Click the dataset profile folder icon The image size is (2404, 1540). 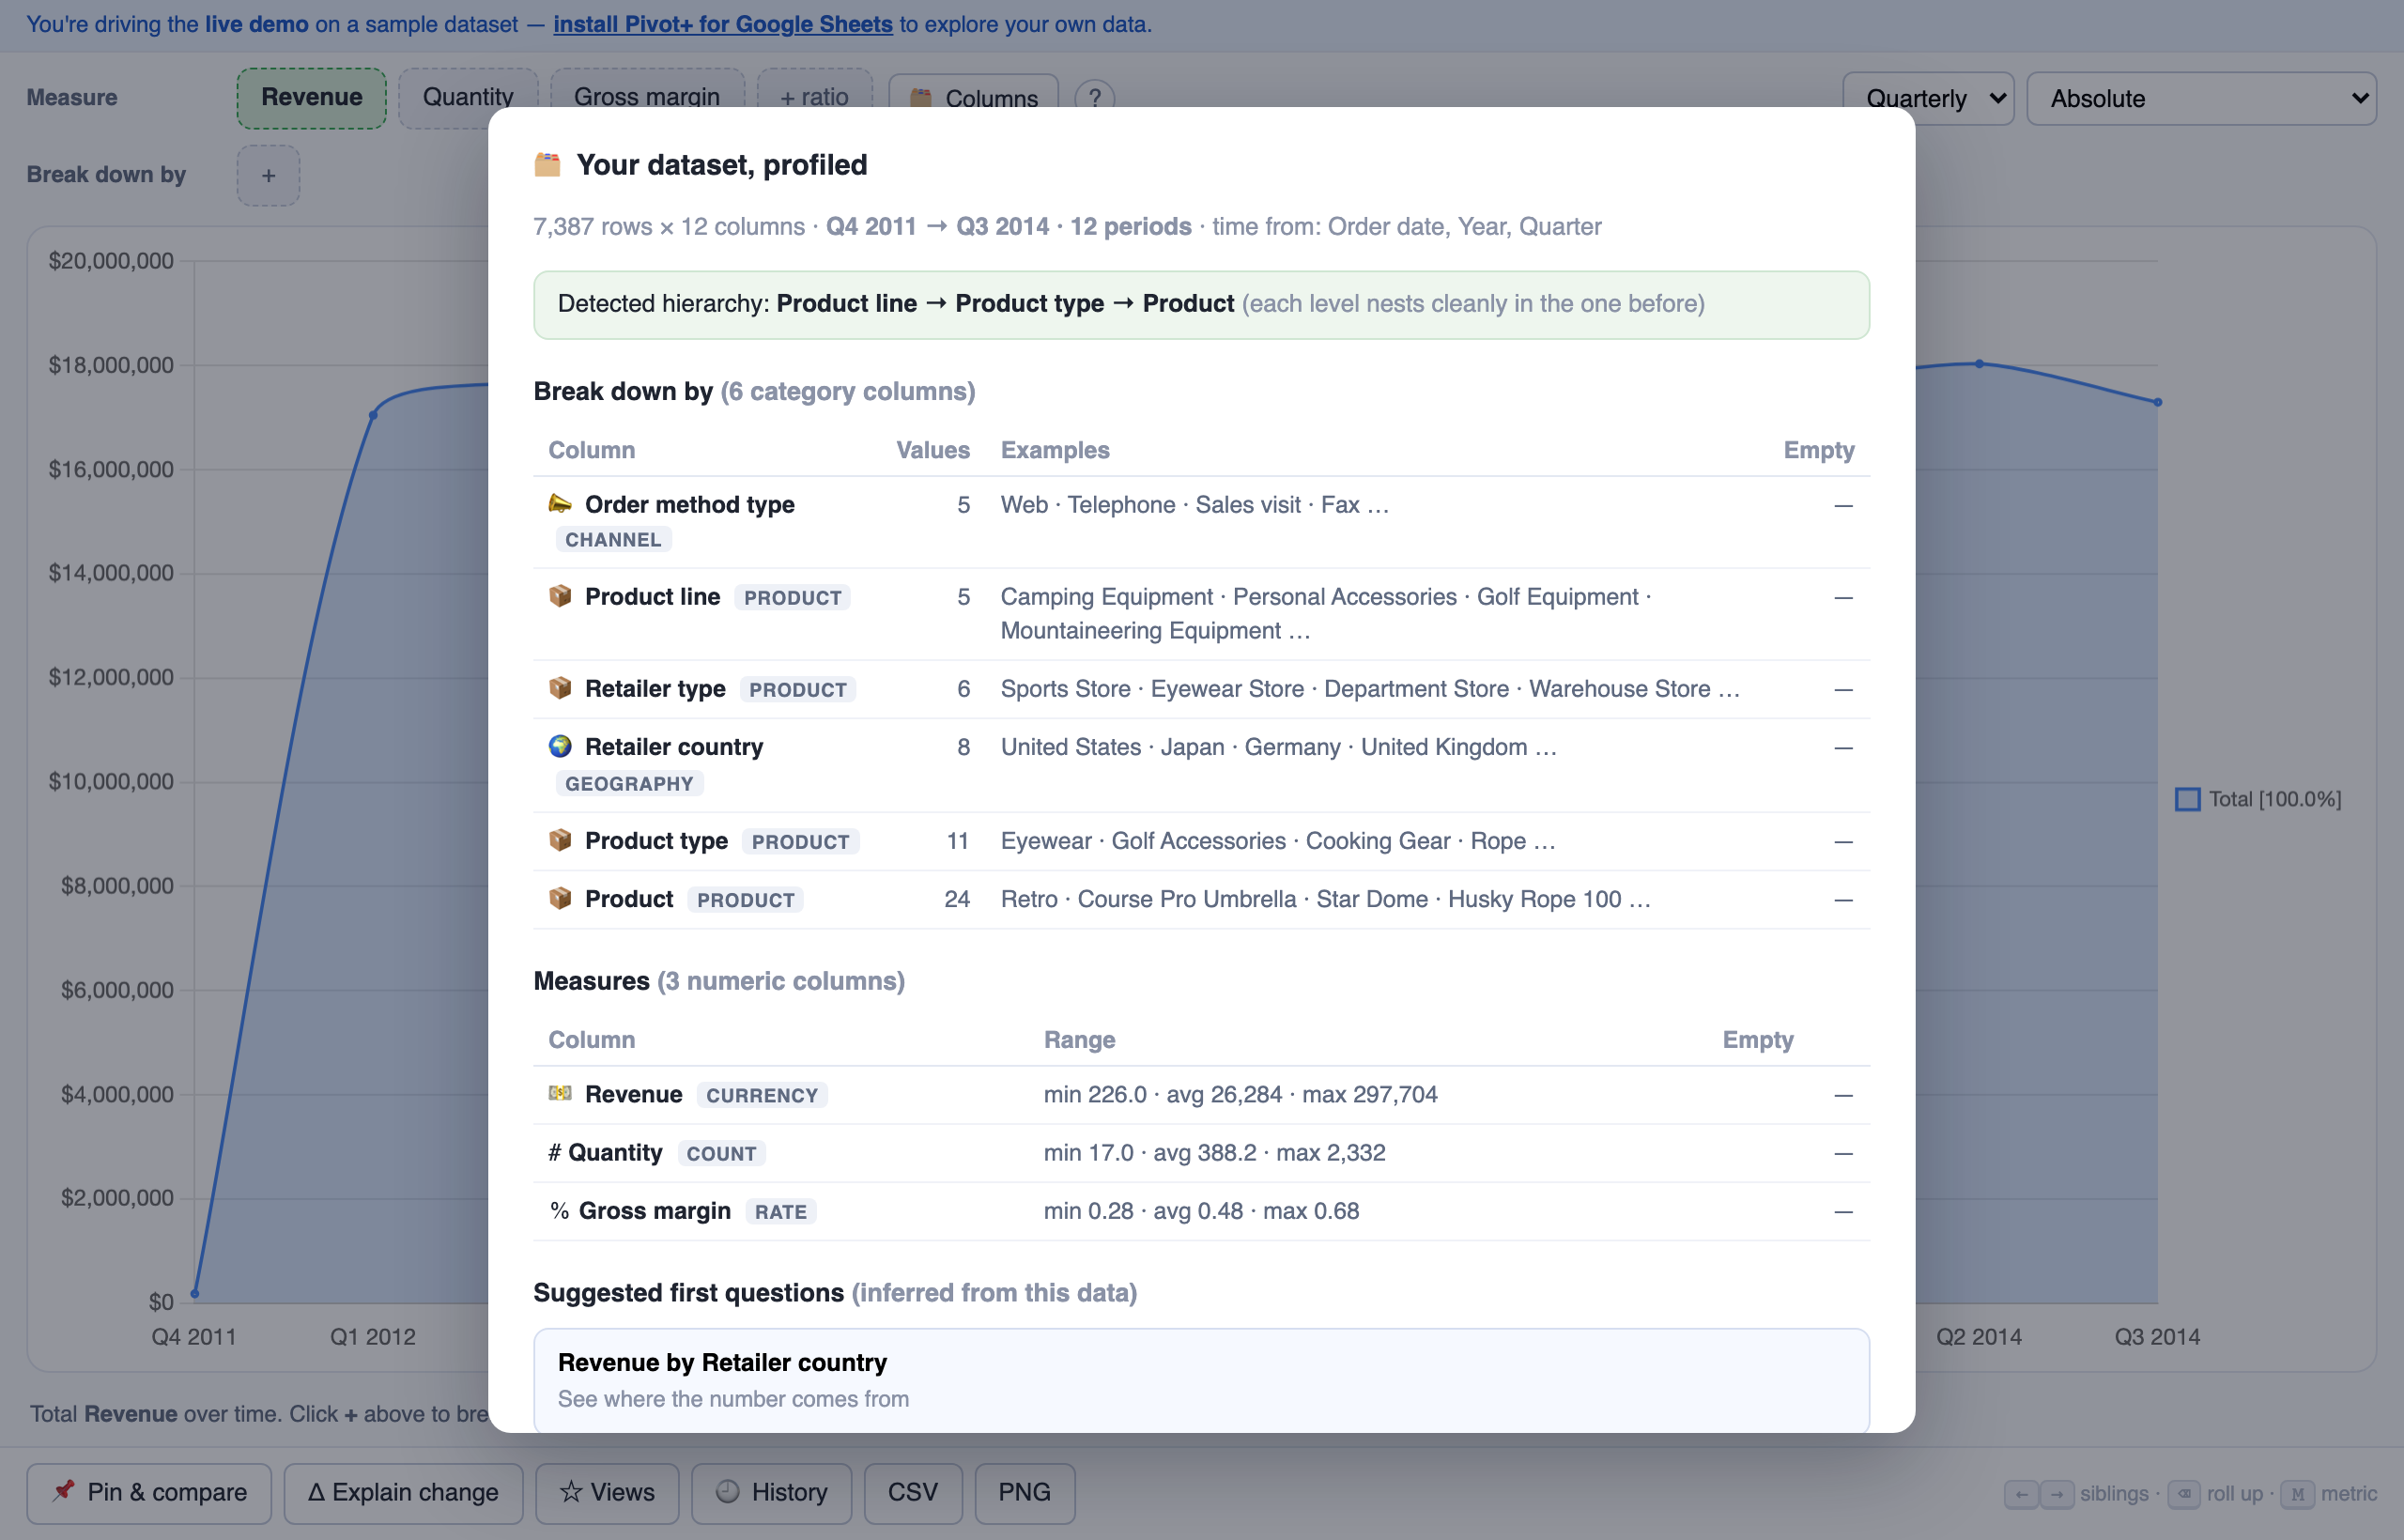547,164
